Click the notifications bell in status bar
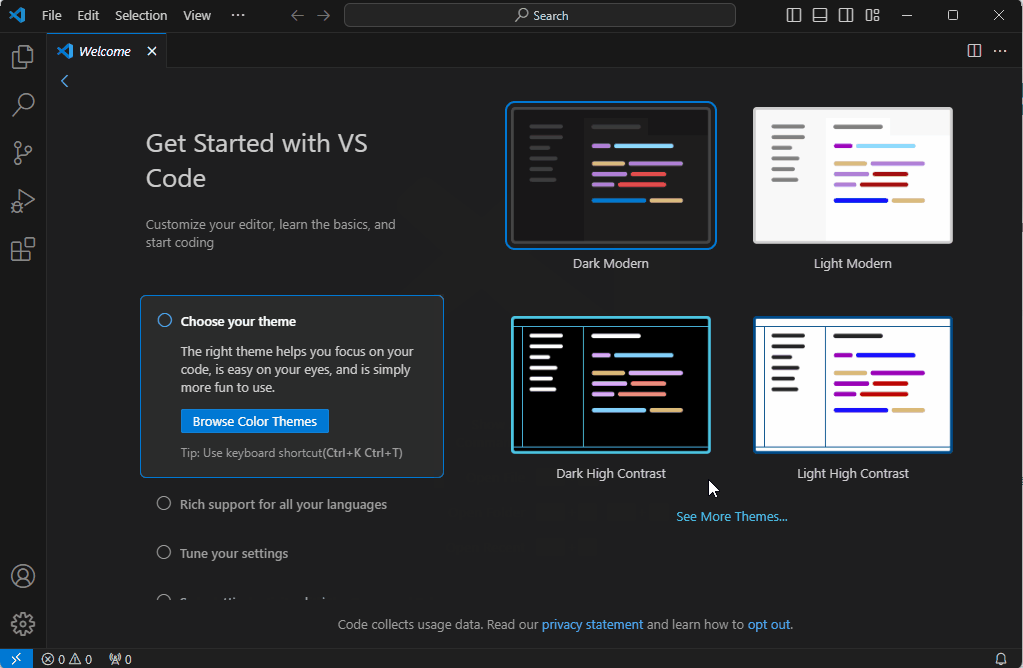Screen dimensions: 1023x668 point(1001,659)
